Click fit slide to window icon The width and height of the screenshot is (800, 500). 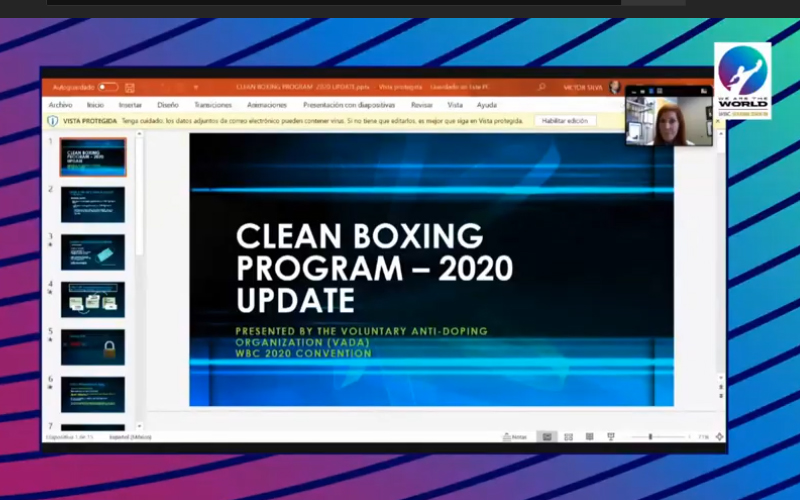719,437
